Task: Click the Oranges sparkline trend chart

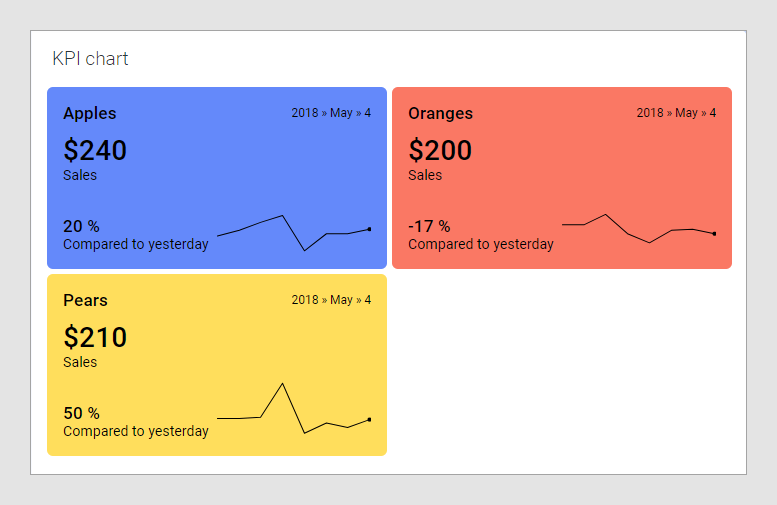Action: click(x=638, y=229)
